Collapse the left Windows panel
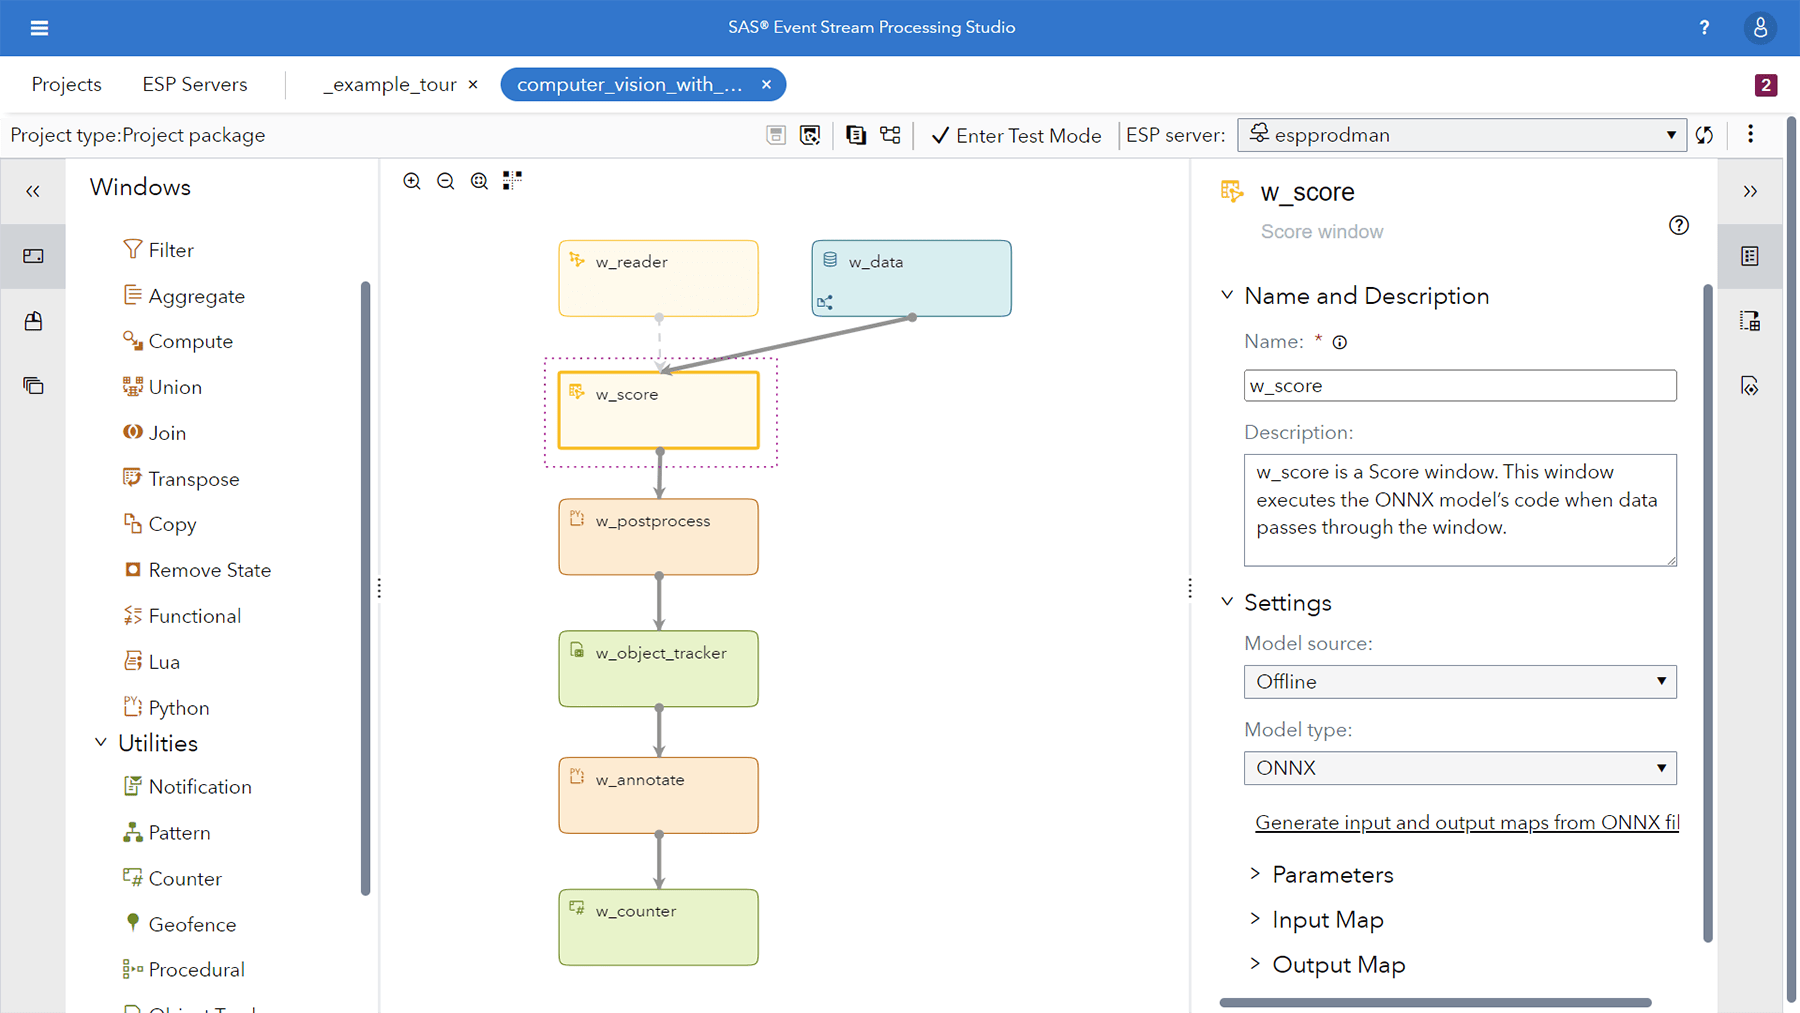This screenshot has width=1800, height=1013. tap(33, 191)
